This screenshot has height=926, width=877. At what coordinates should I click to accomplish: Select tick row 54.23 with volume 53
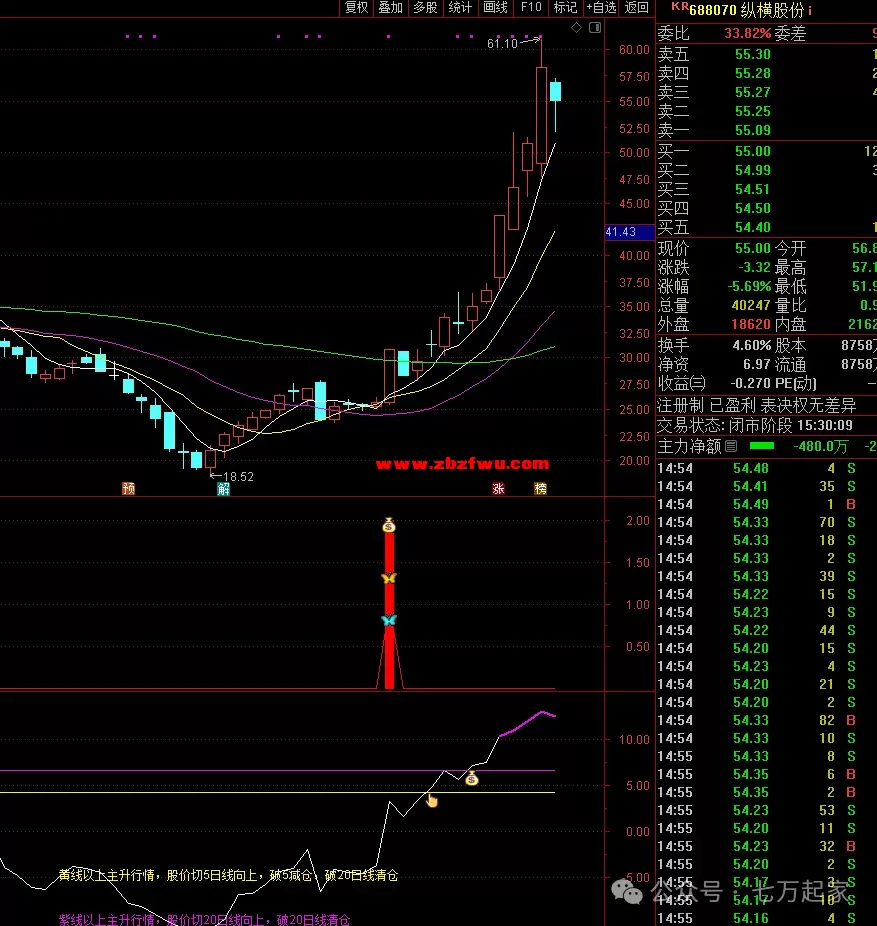coord(767,810)
